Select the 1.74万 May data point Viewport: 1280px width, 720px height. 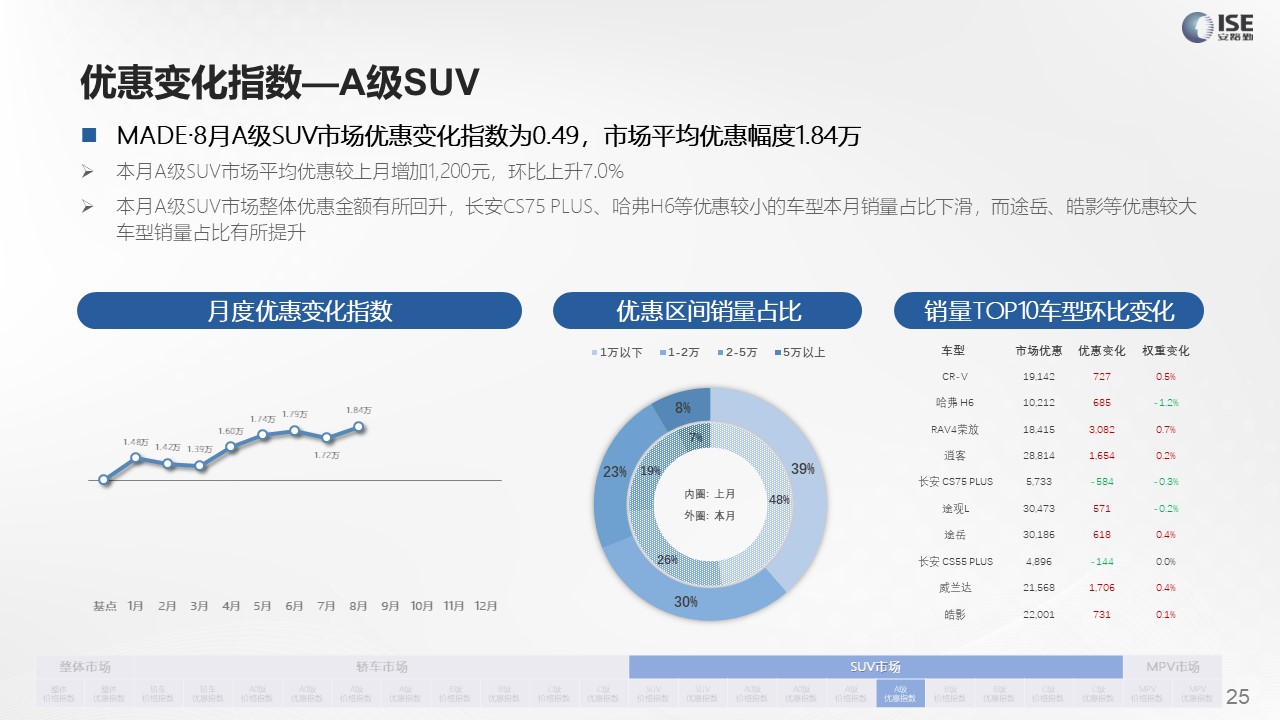[263, 434]
